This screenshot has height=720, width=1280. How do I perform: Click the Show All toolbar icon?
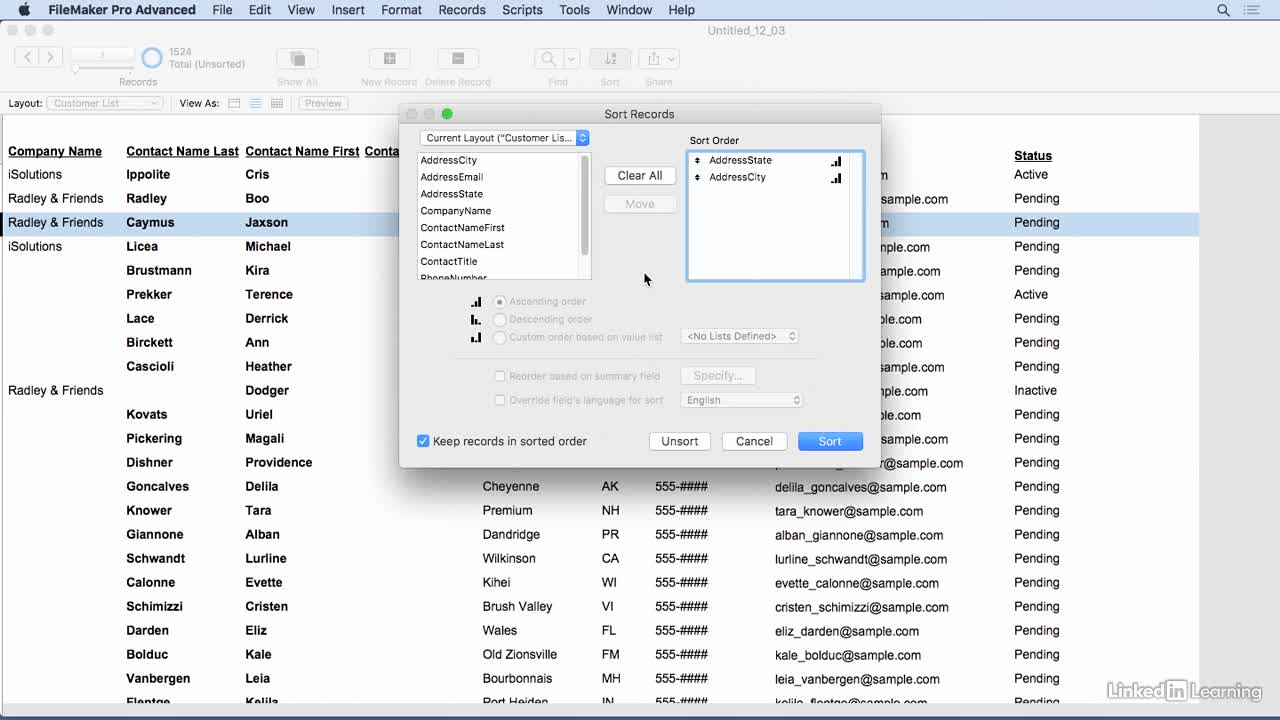(297, 59)
